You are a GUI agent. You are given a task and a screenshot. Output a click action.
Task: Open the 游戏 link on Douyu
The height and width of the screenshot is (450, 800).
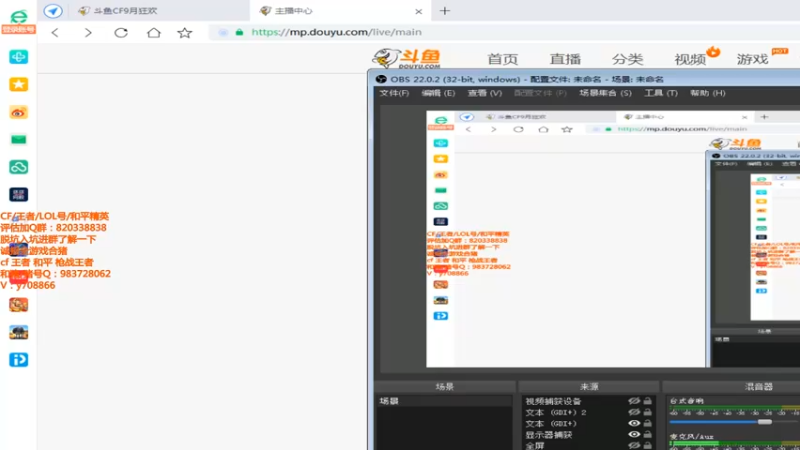(753, 59)
